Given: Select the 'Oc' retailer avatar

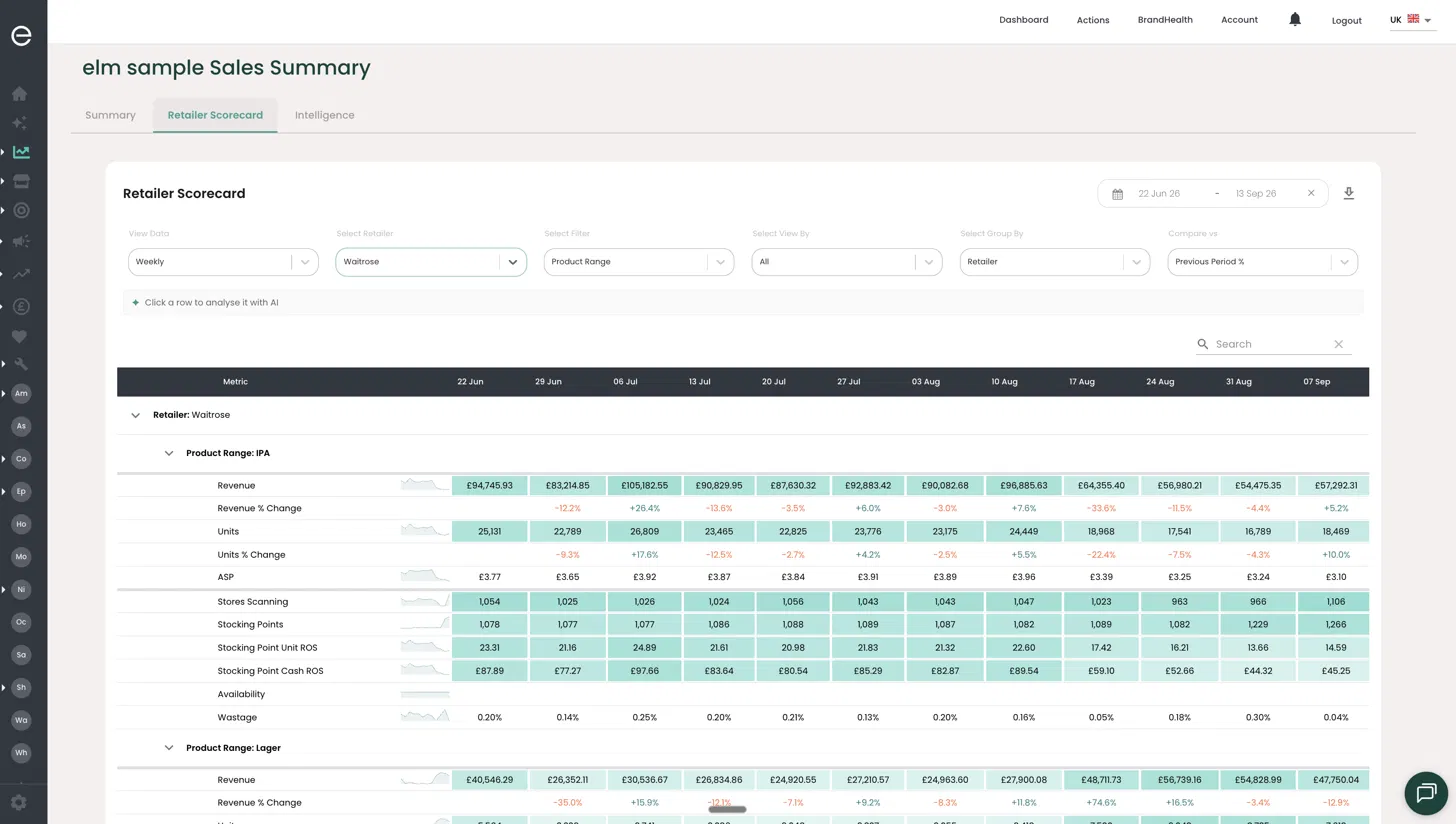Looking at the screenshot, I should pos(21,622).
